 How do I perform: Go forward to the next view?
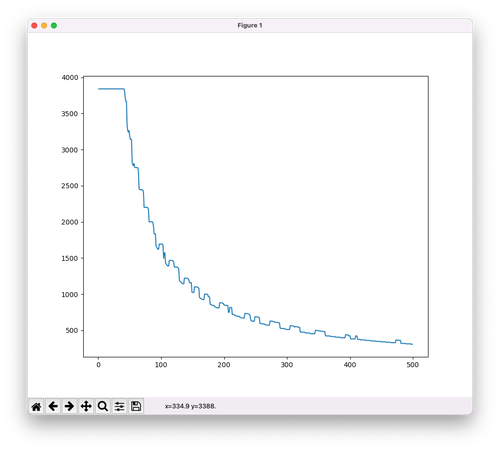pyautogui.click(x=69, y=406)
